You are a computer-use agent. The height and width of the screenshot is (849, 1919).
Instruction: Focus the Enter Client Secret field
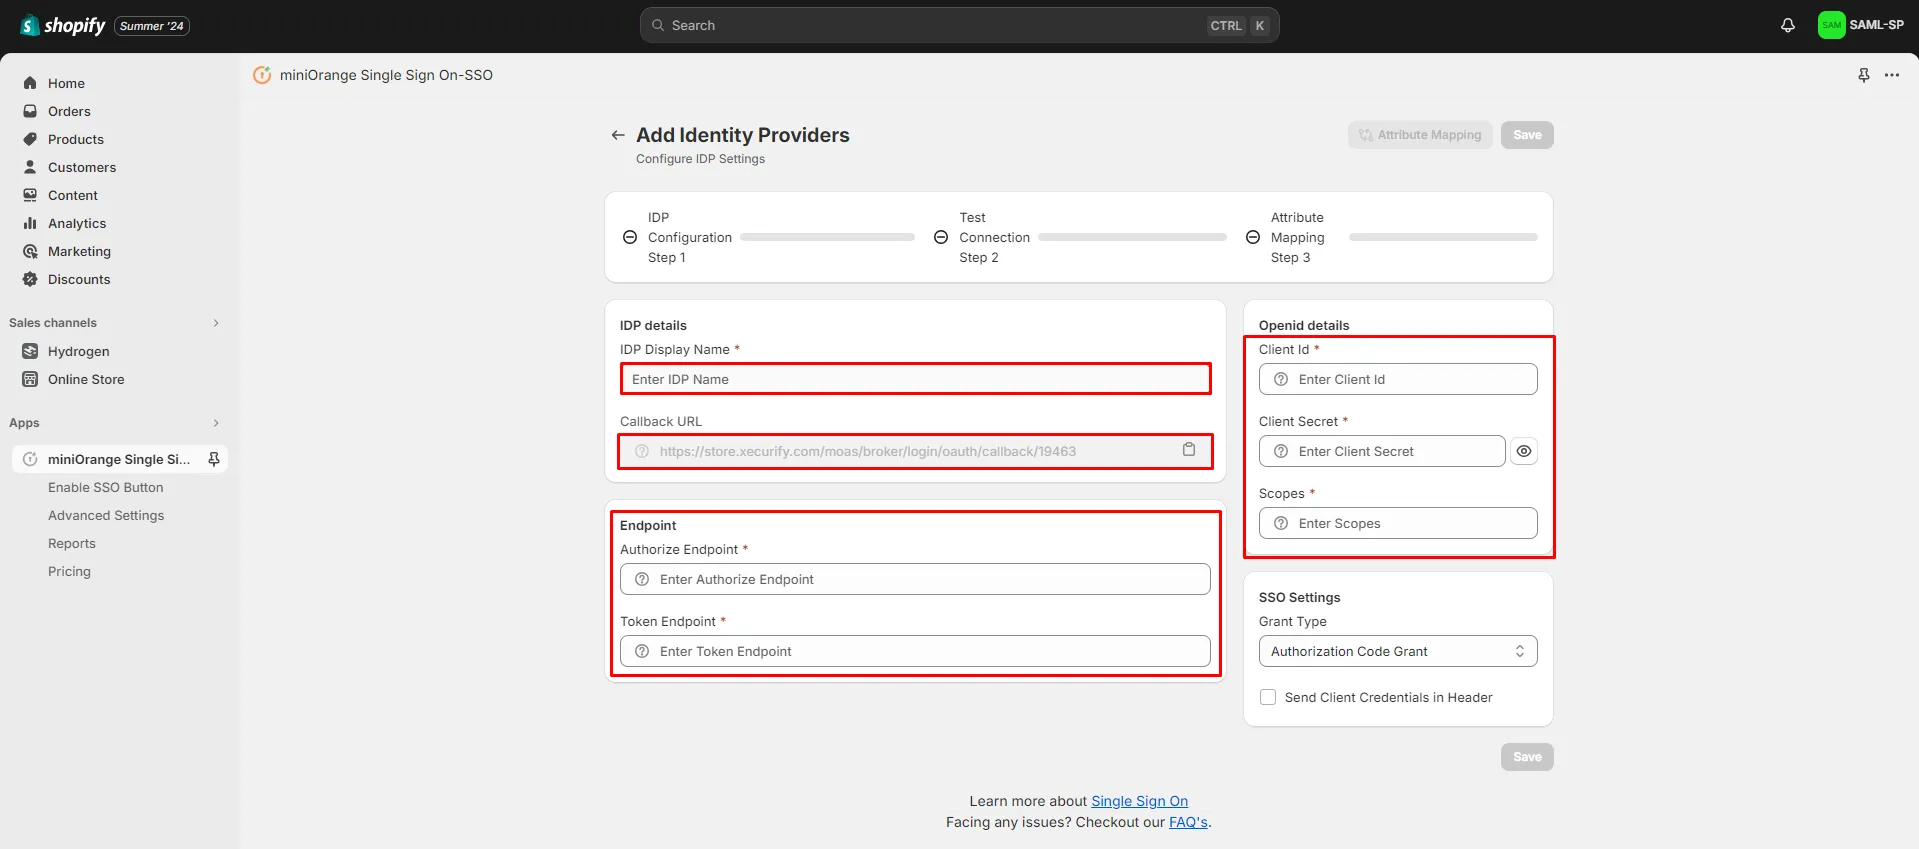[1382, 451]
